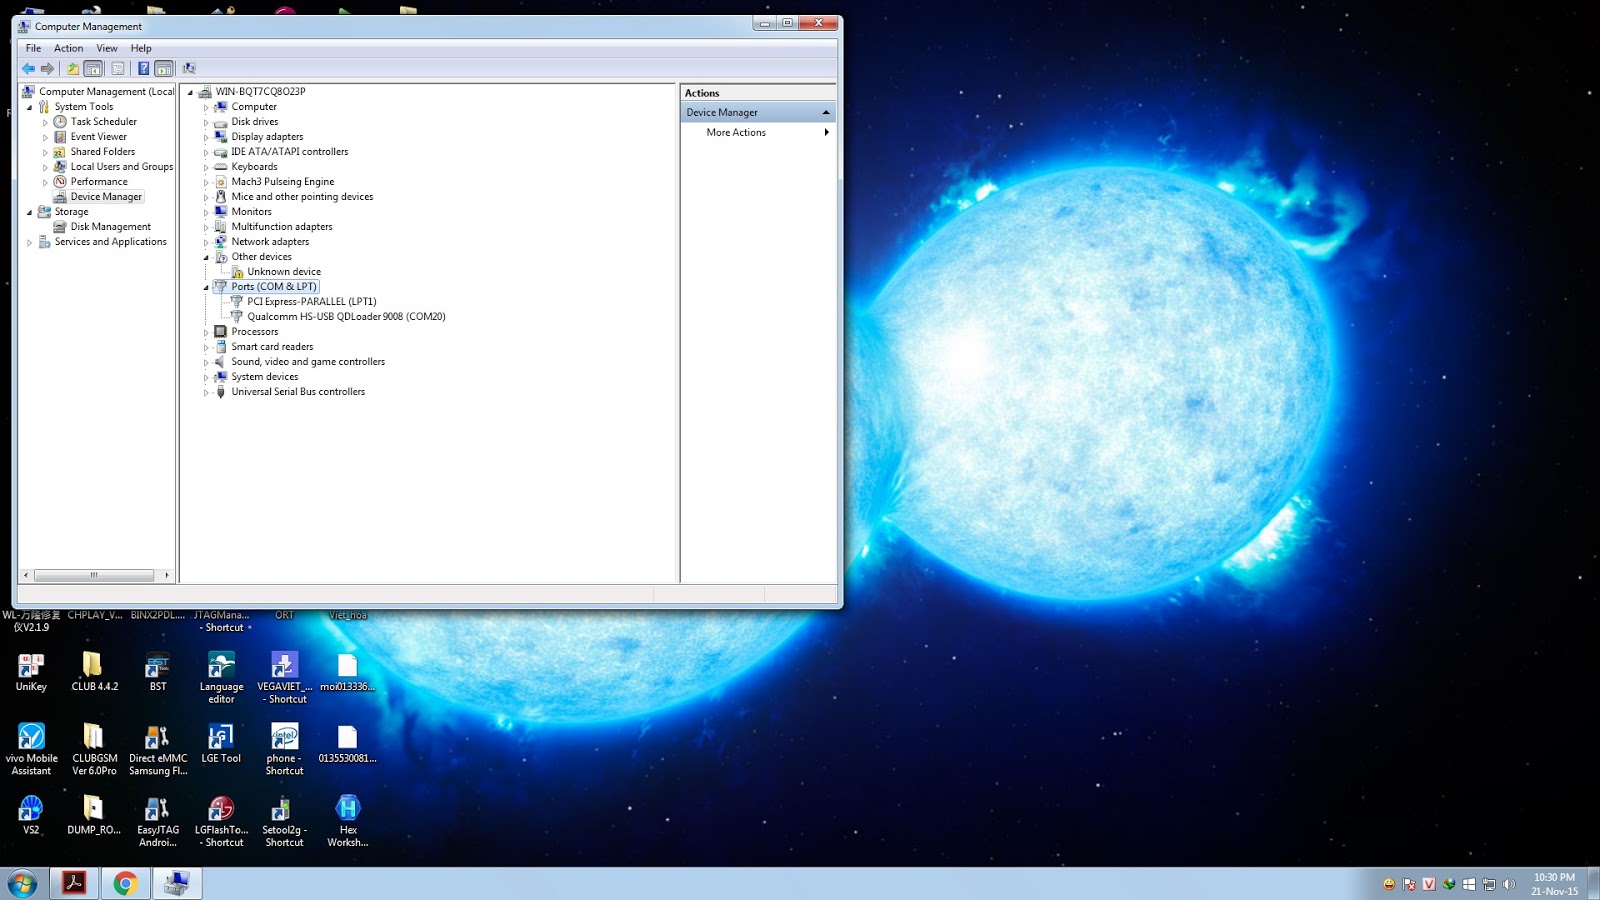The height and width of the screenshot is (900, 1600).
Task: Expand the Universal Serial Bus controllers category
Action: [x=206, y=392]
